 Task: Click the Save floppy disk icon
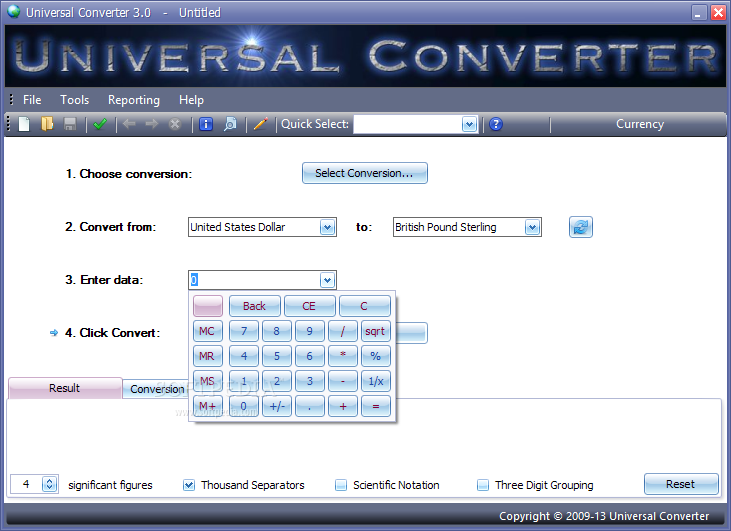70,124
